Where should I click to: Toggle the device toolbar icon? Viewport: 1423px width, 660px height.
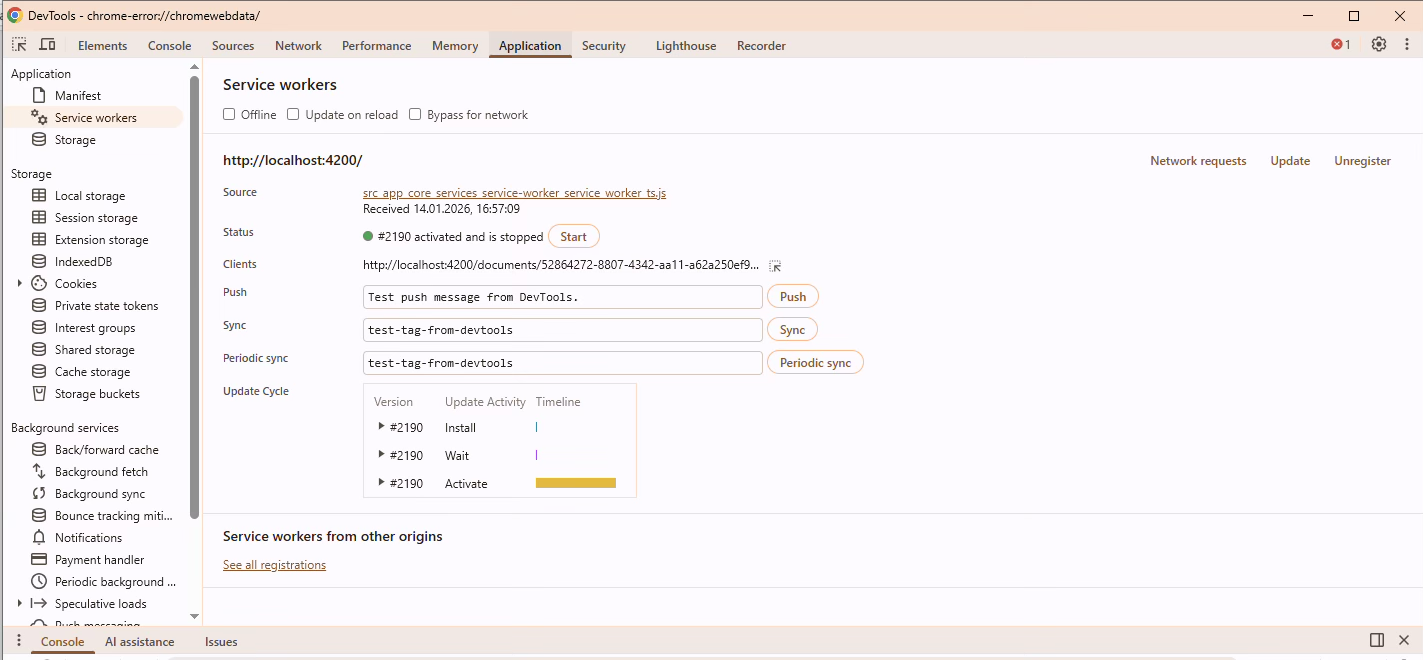point(47,45)
